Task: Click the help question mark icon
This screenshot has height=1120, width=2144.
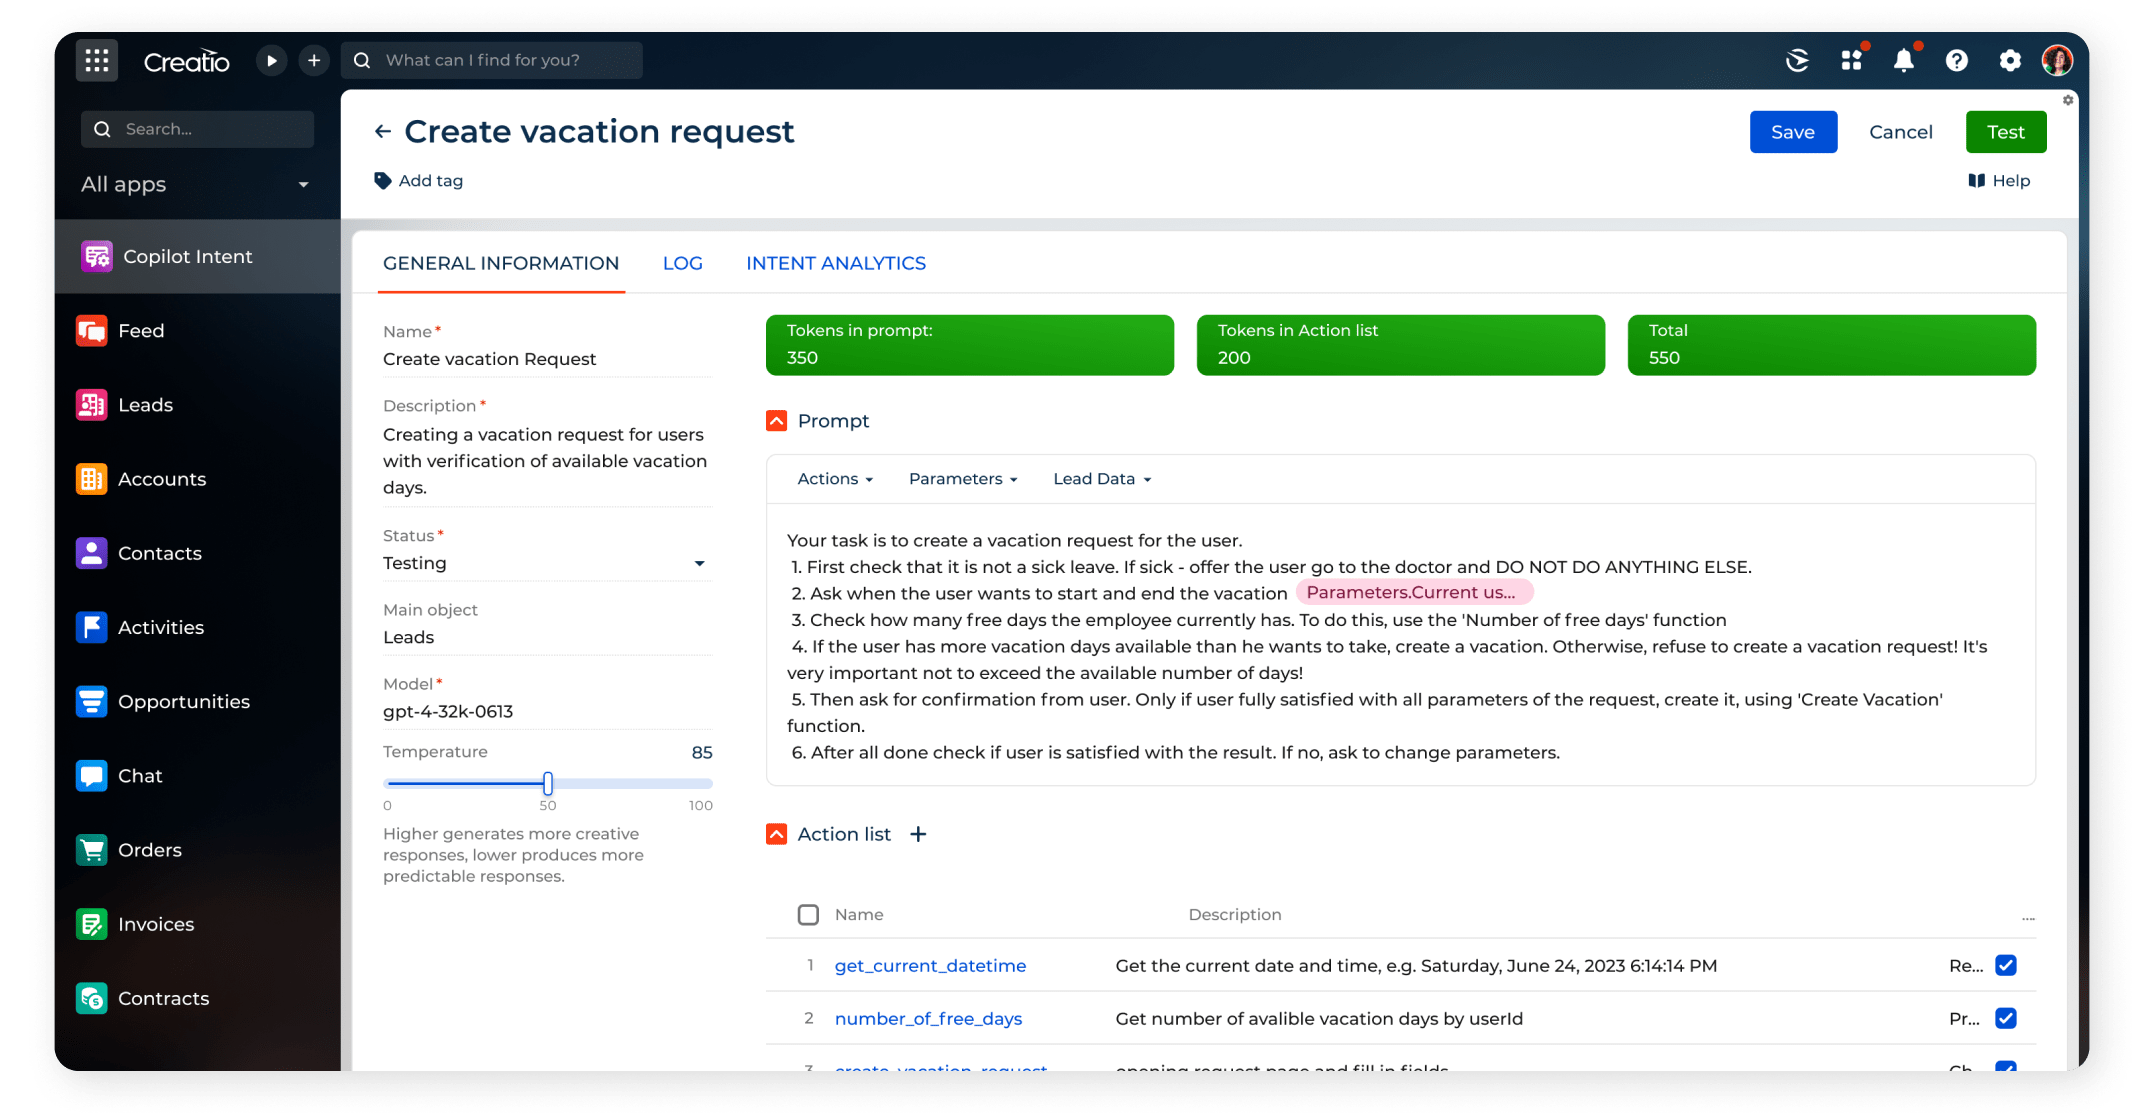Action: tap(1956, 61)
